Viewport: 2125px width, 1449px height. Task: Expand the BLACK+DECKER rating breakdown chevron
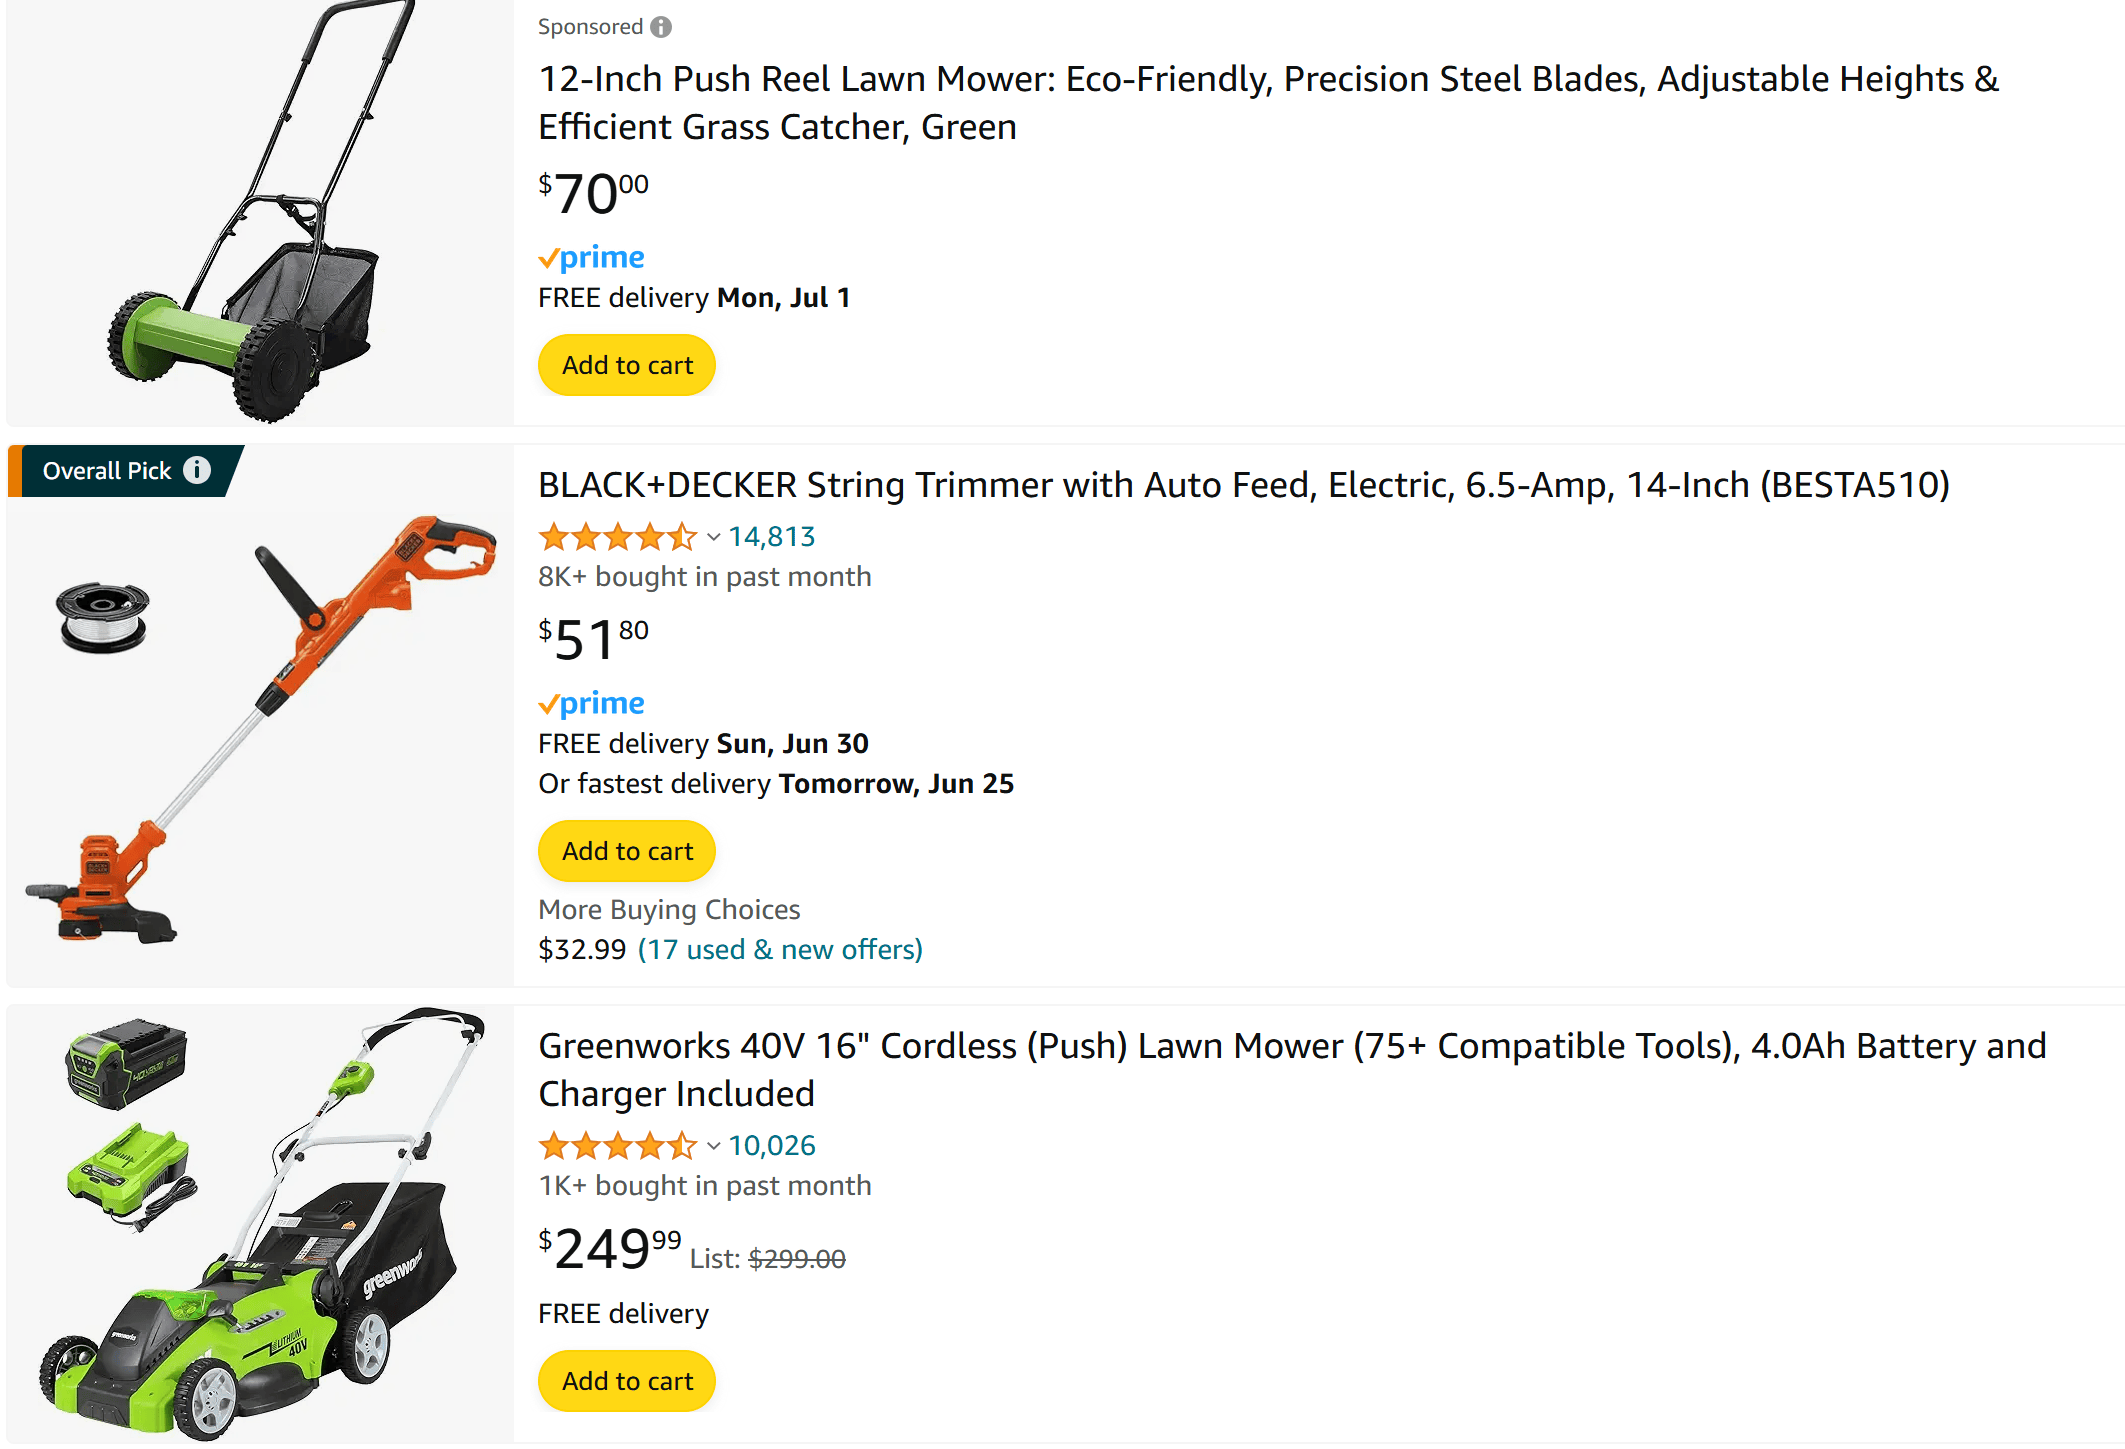[x=713, y=538]
